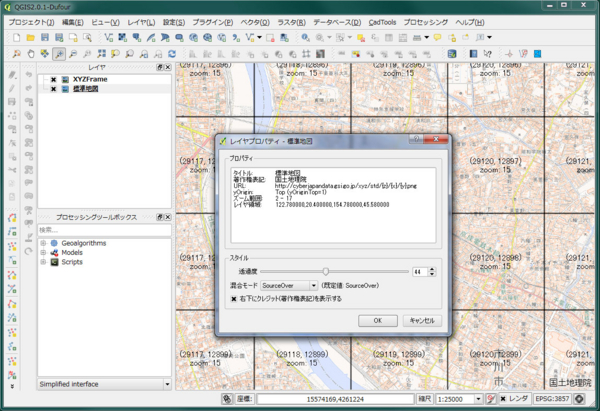Select the Measure ruler tool
The height and width of the screenshot is (411, 600).
tap(417, 38)
